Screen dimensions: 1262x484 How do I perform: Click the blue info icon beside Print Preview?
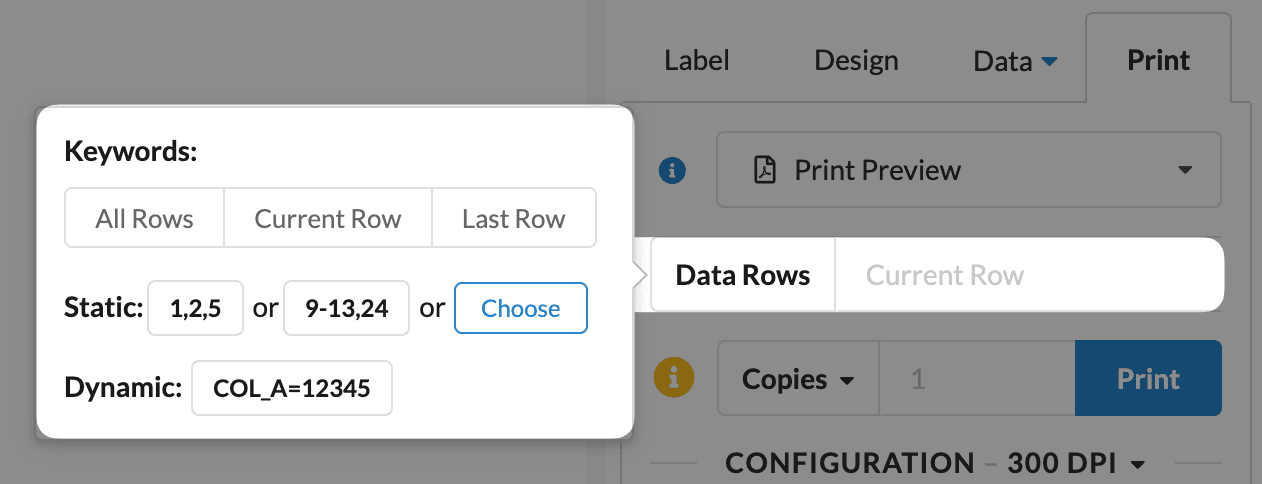point(673,171)
